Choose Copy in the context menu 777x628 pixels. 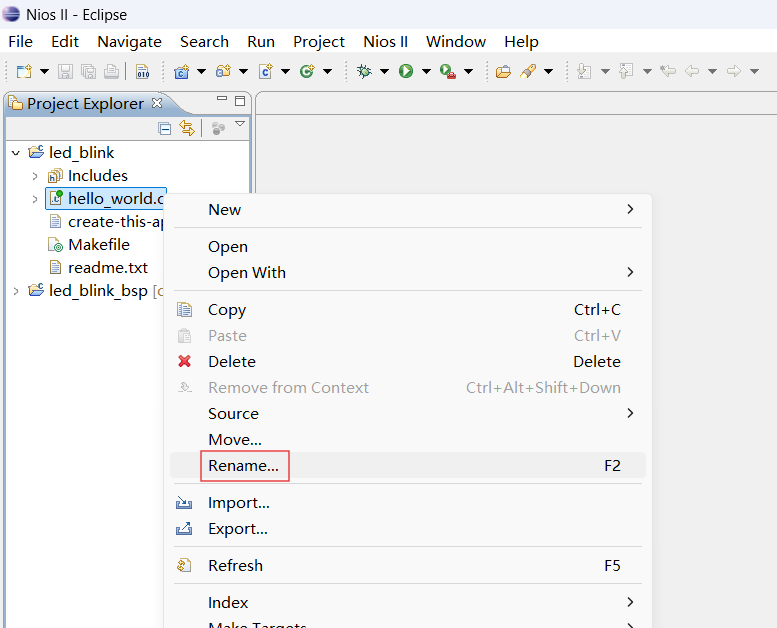pos(407,310)
